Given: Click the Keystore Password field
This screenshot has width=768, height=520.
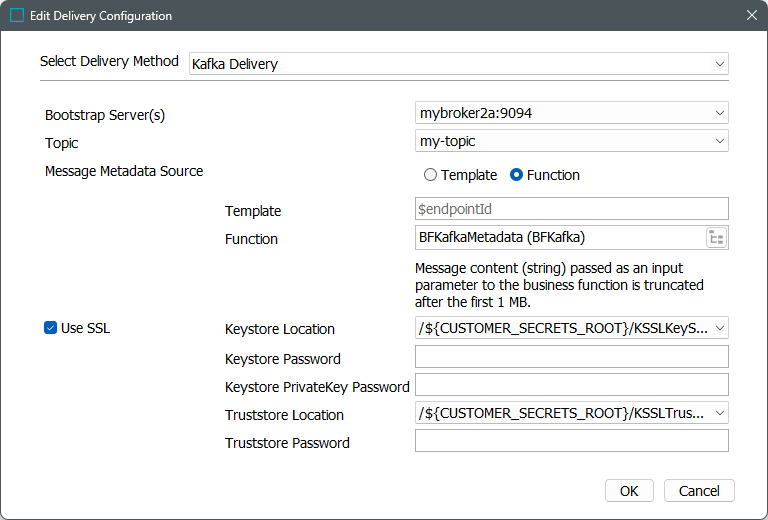Looking at the screenshot, I should click(571, 357).
